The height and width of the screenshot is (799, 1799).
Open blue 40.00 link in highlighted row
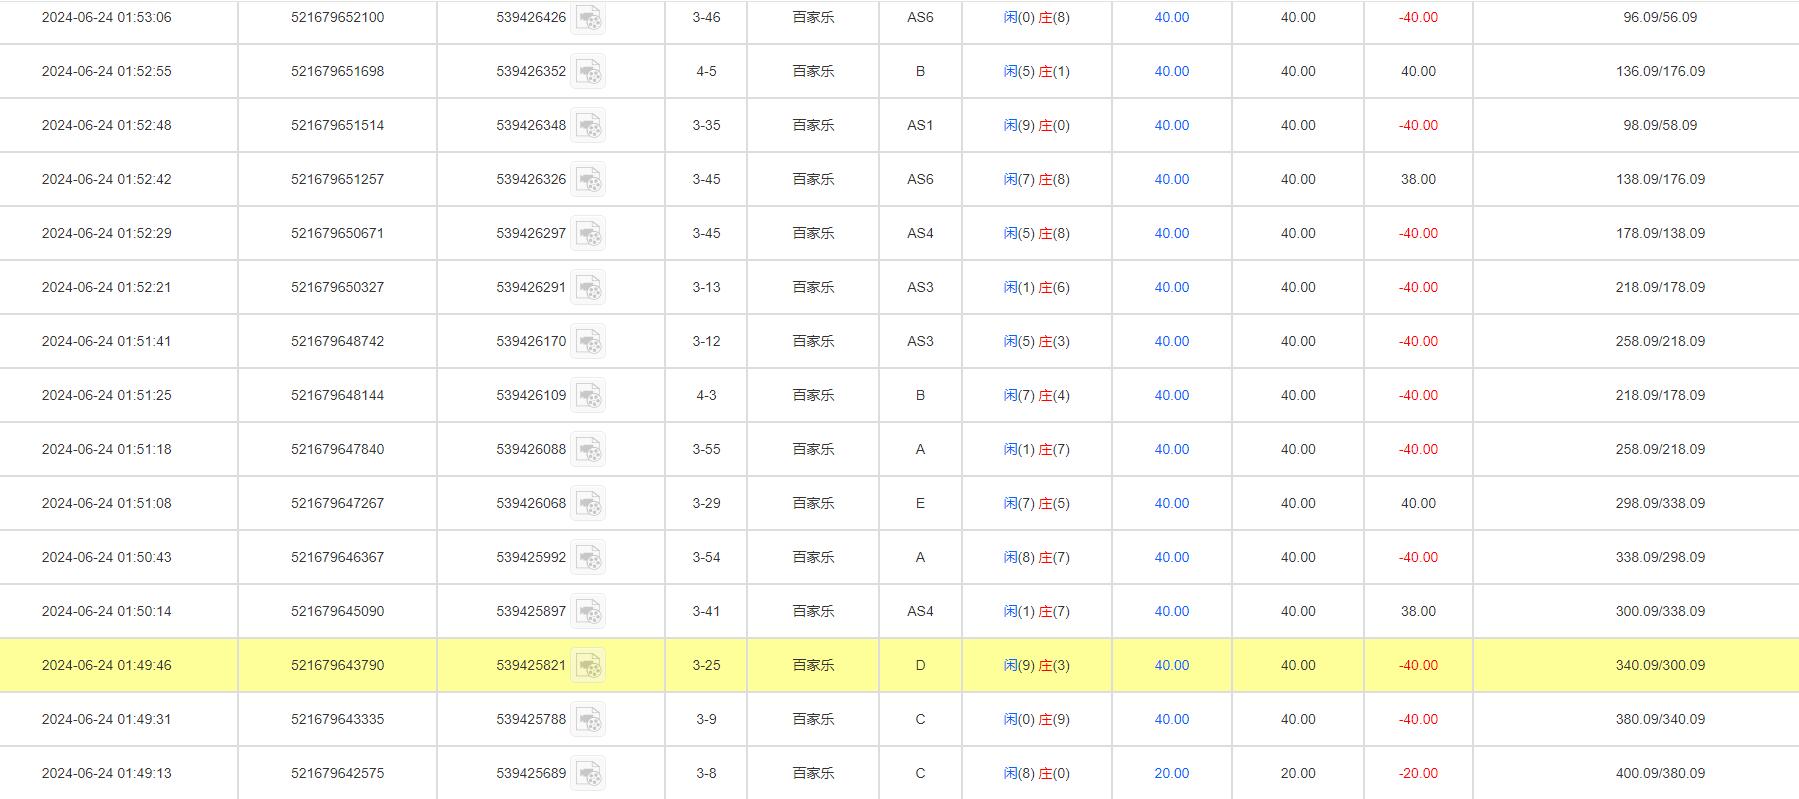click(x=1171, y=665)
